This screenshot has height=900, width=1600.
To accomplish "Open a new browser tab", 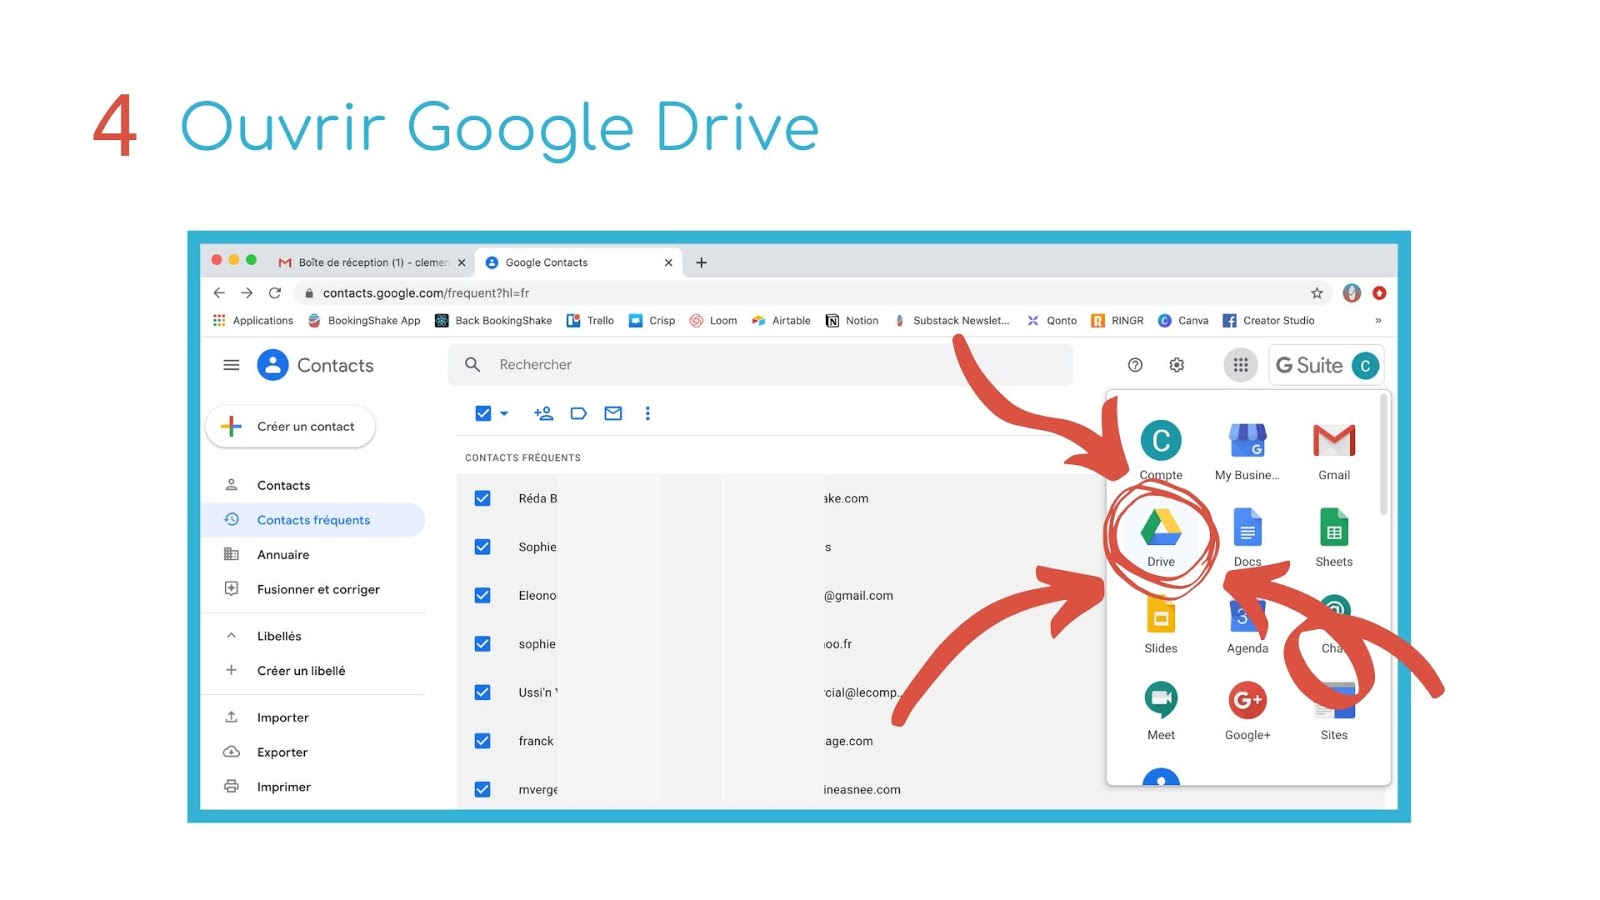I will (x=701, y=263).
